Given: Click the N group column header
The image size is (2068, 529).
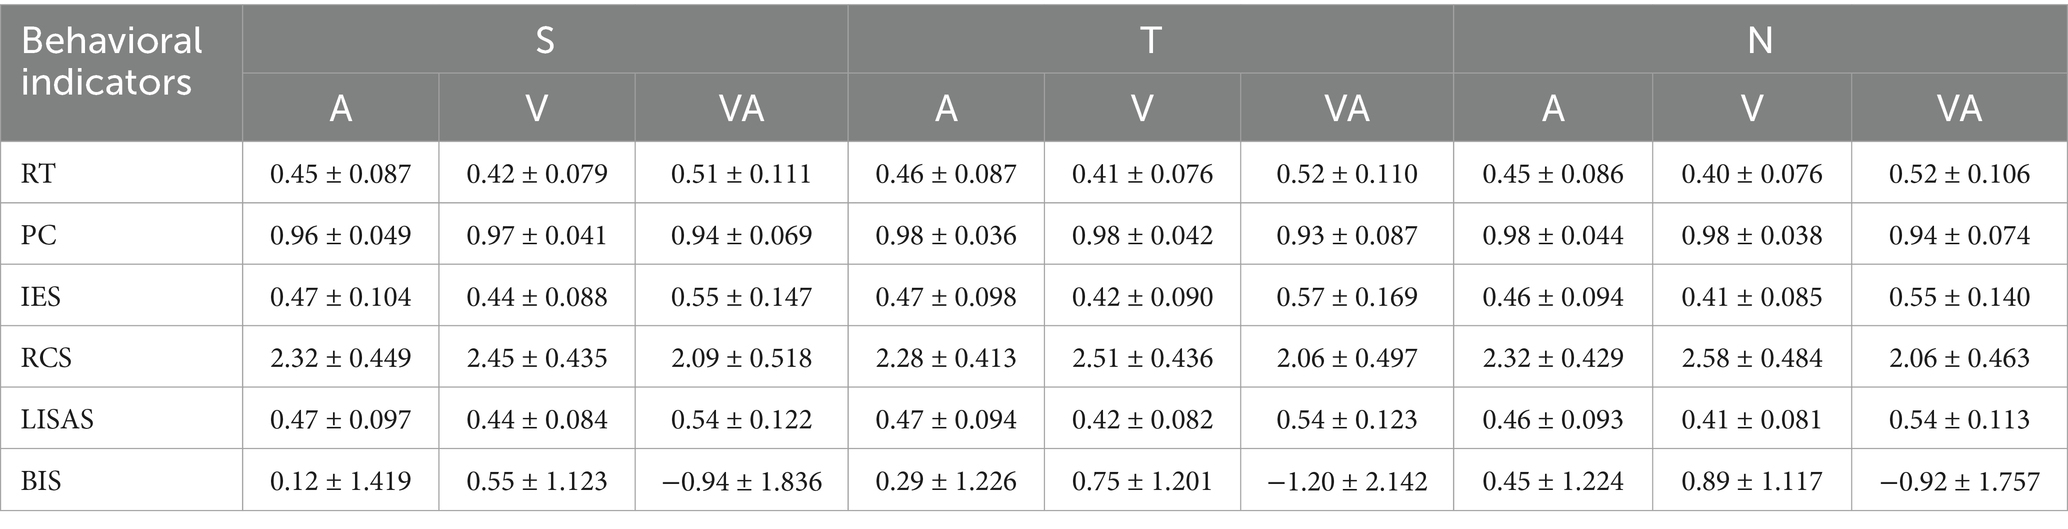Looking at the screenshot, I should [1759, 40].
